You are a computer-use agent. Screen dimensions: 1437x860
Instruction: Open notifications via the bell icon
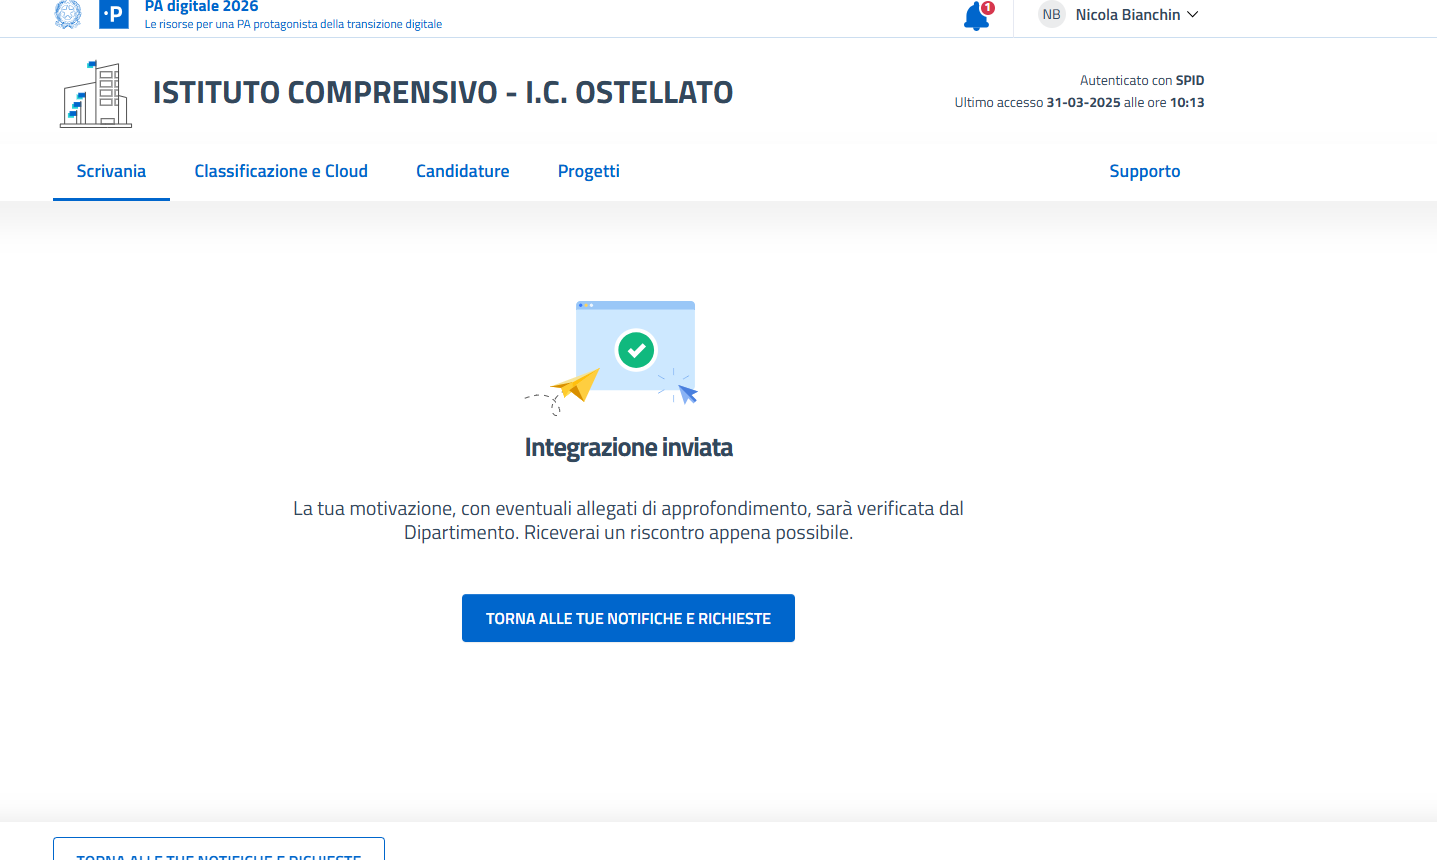click(x=976, y=16)
